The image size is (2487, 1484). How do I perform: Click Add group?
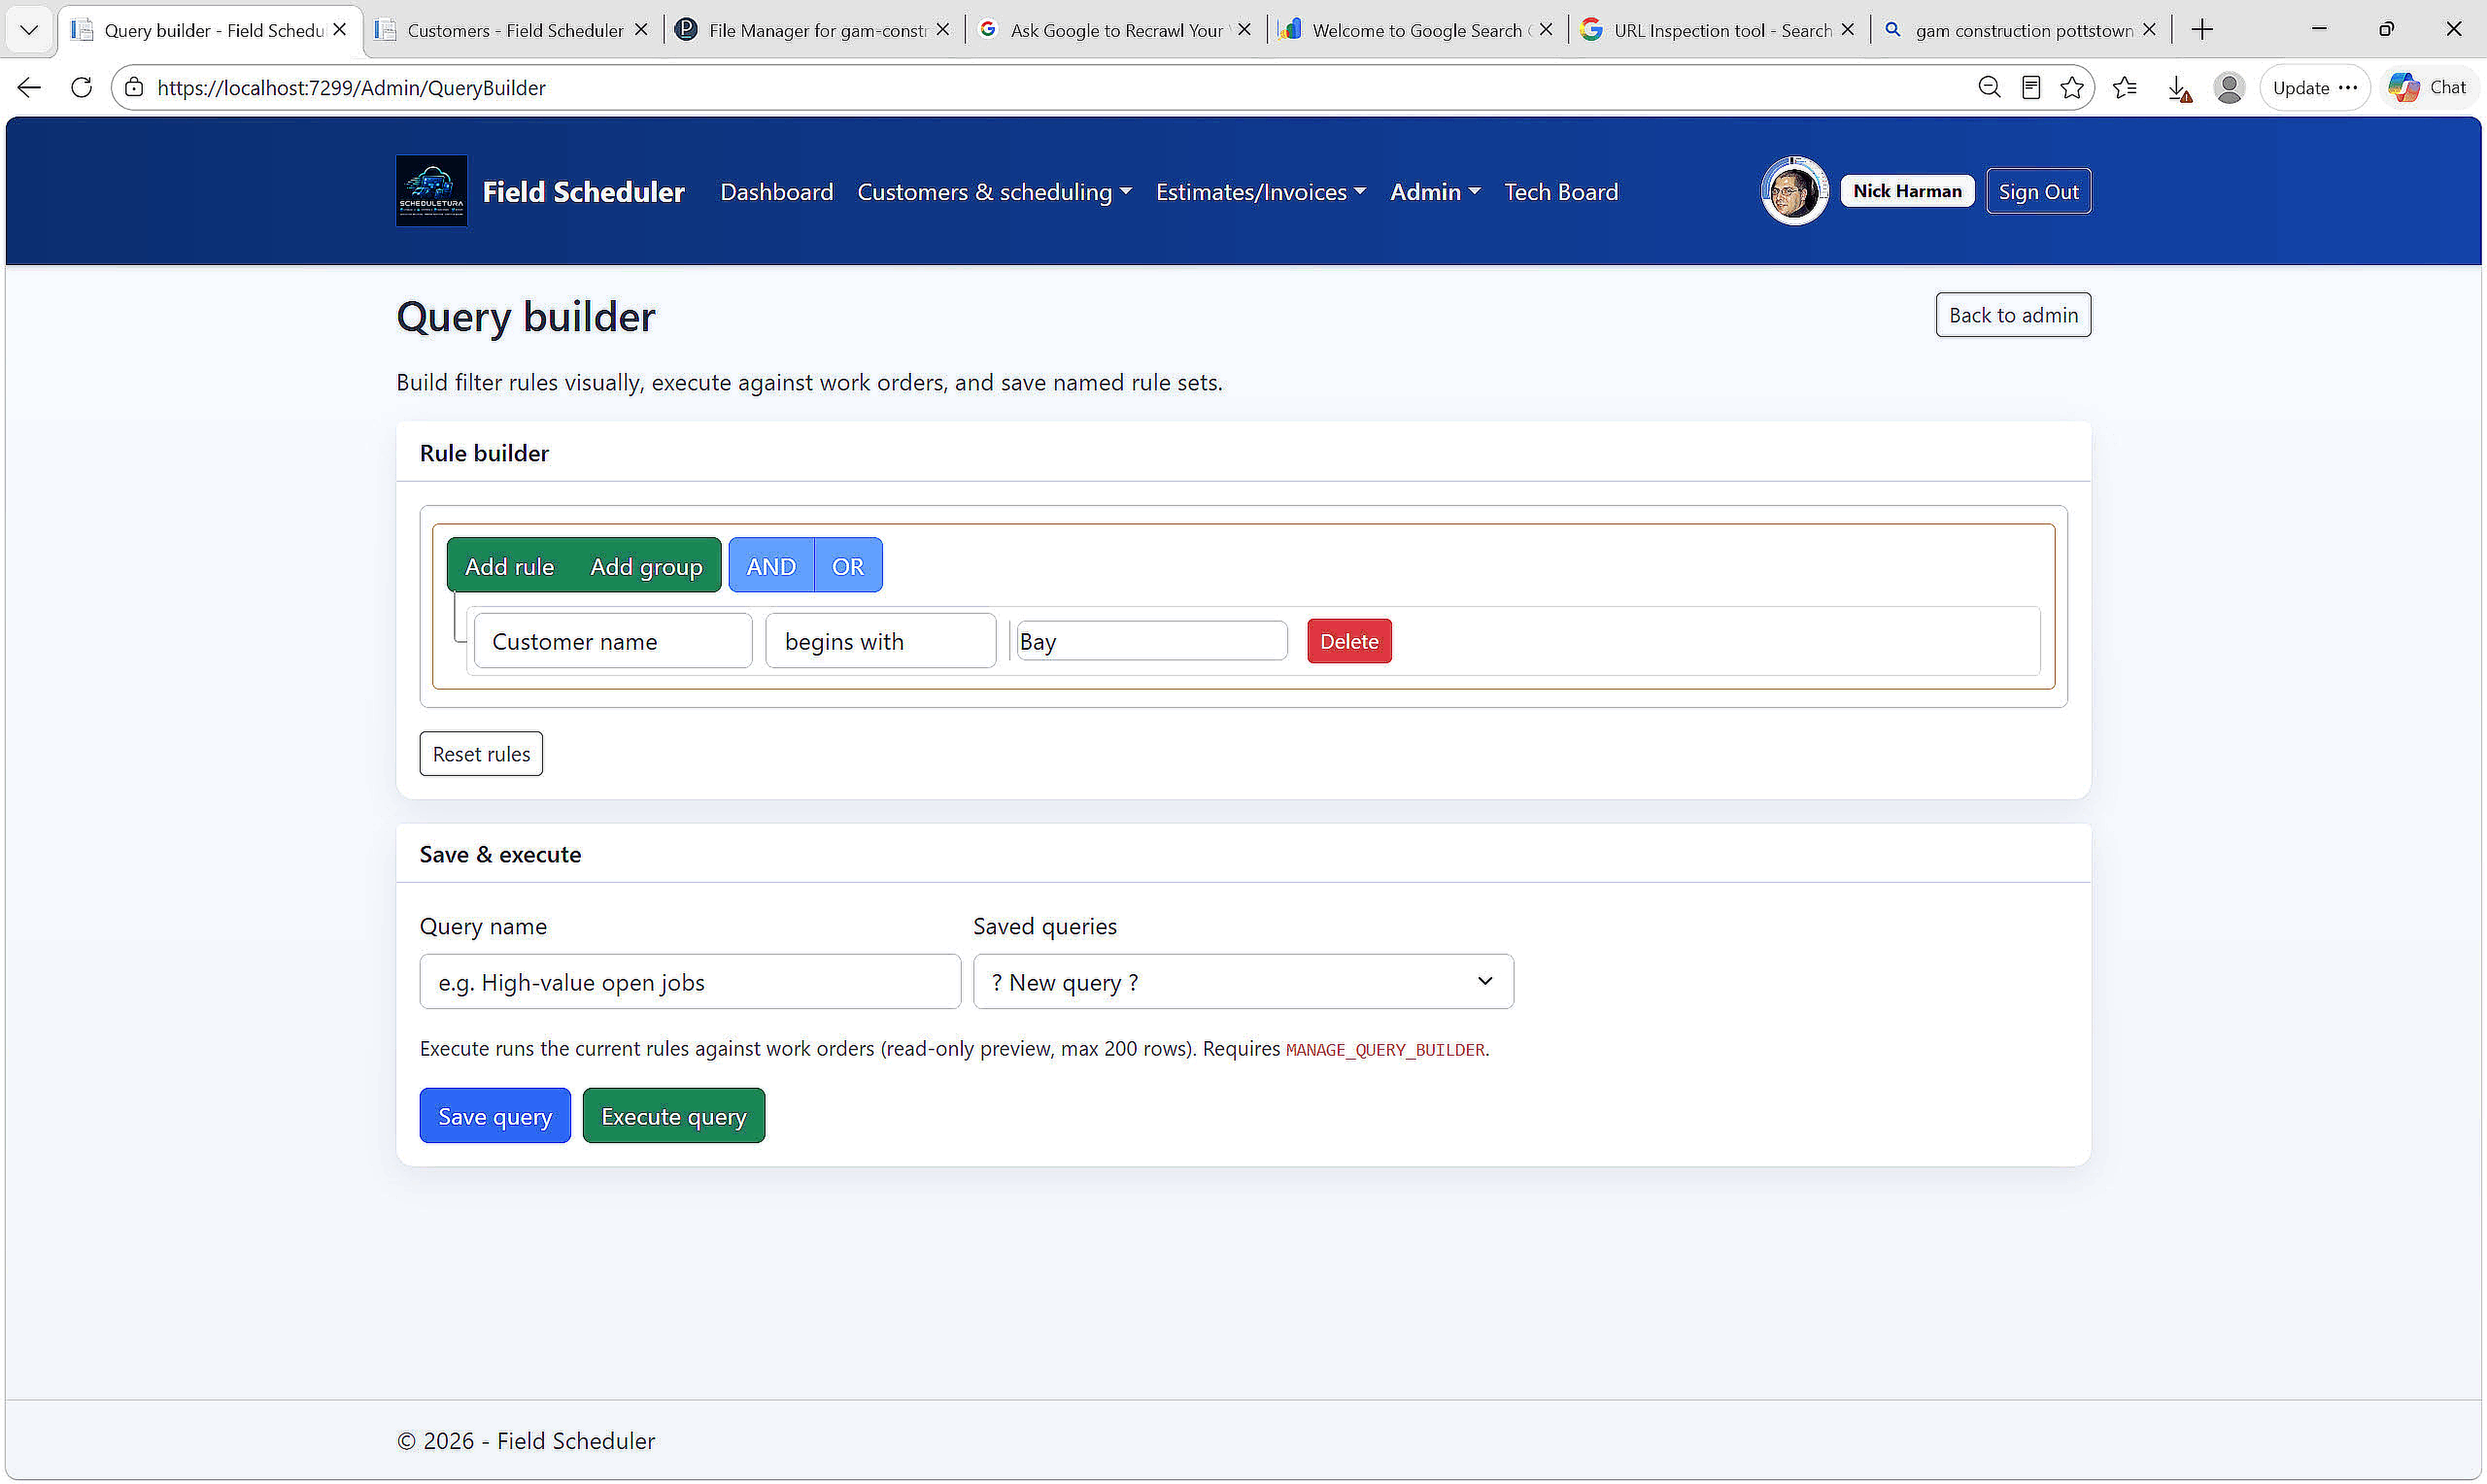[646, 566]
